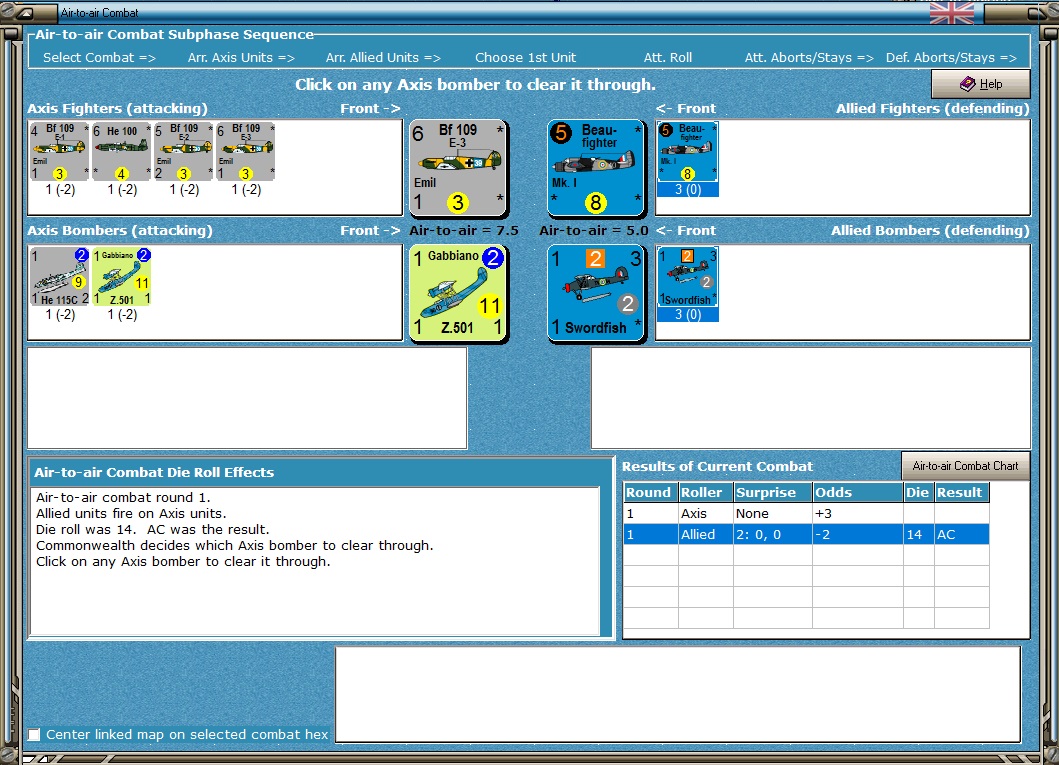Click the Result column header
This screenshot has height=765, width=1059.
962,492
